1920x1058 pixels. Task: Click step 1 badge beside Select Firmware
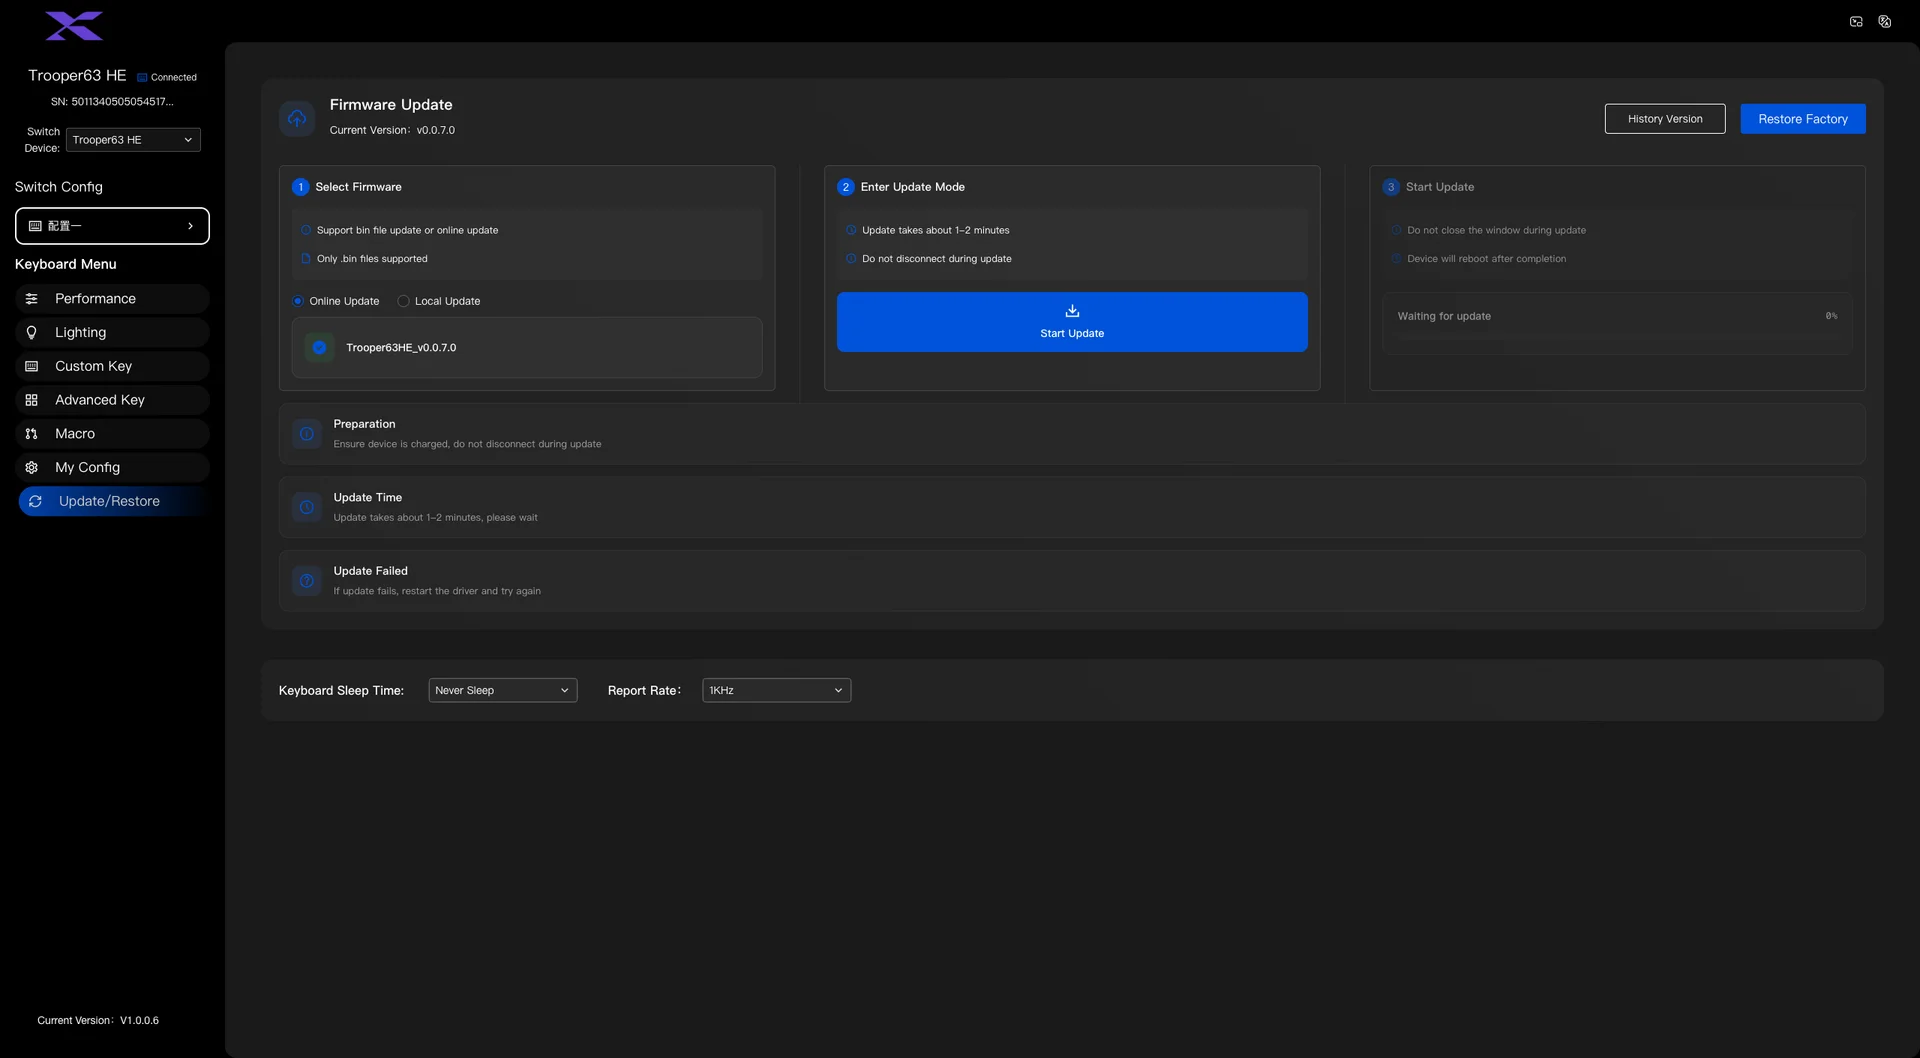300,187
